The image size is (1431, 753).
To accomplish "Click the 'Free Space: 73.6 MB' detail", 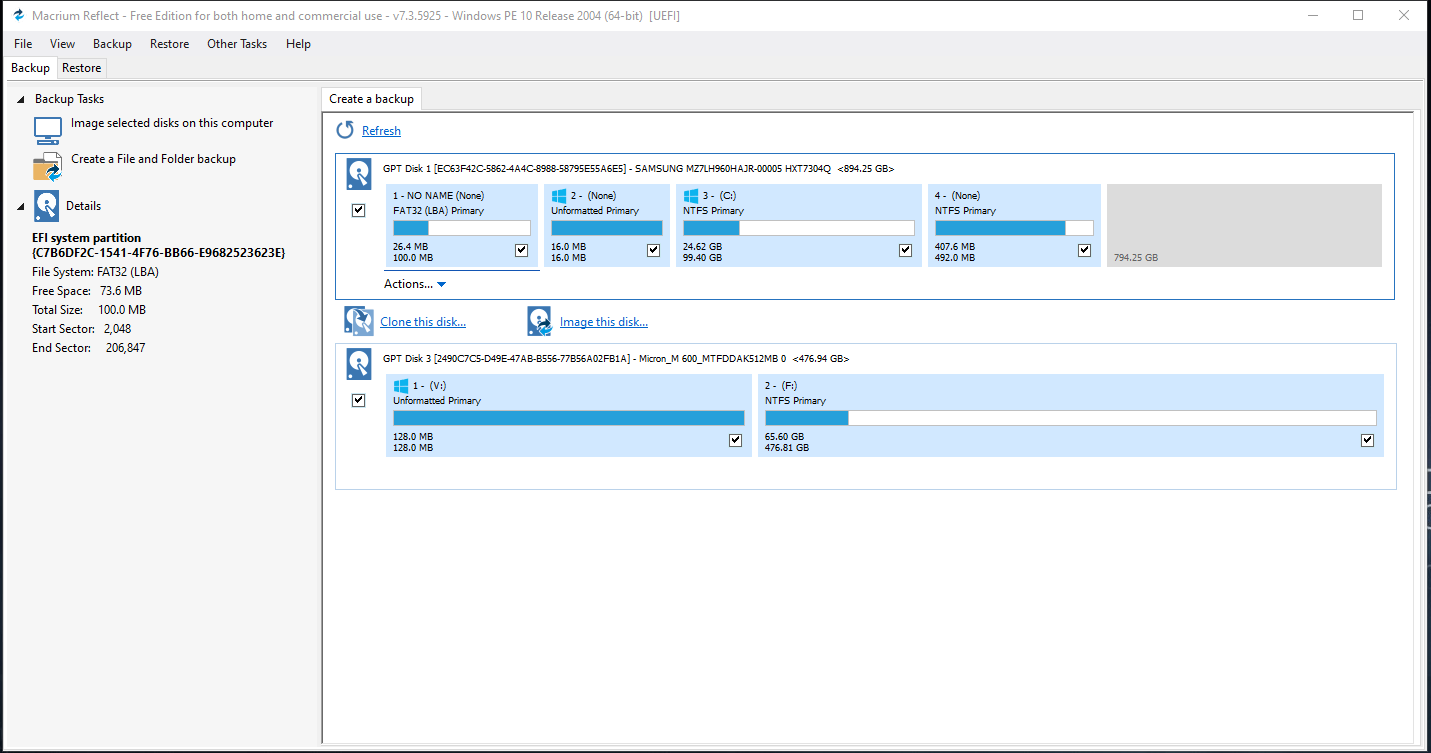I will pos(86,291).
